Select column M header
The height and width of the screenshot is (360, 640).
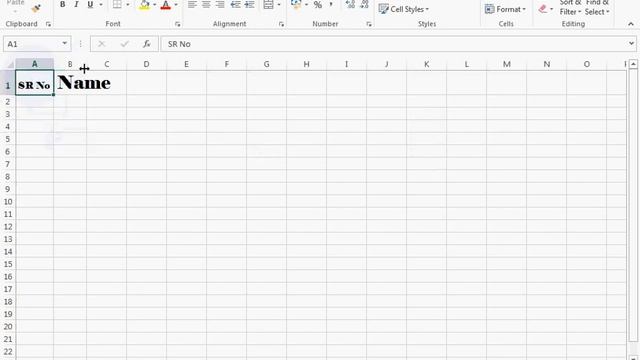507,64
